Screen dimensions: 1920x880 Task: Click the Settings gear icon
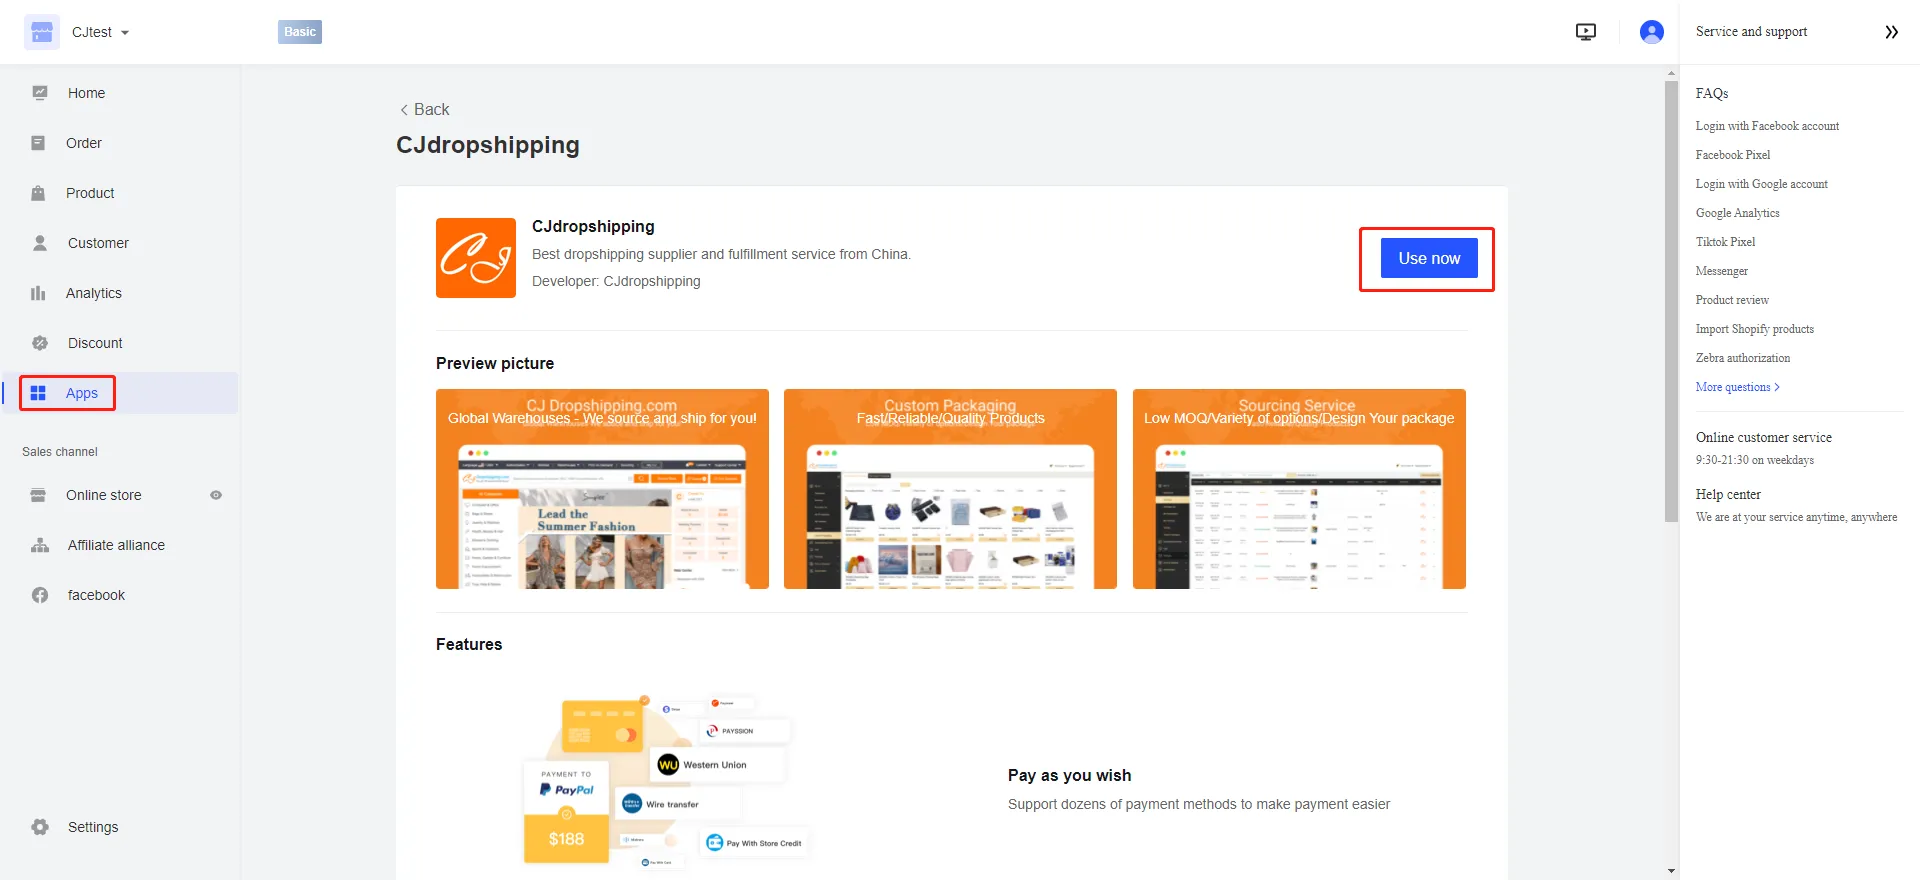coord(40,827)
